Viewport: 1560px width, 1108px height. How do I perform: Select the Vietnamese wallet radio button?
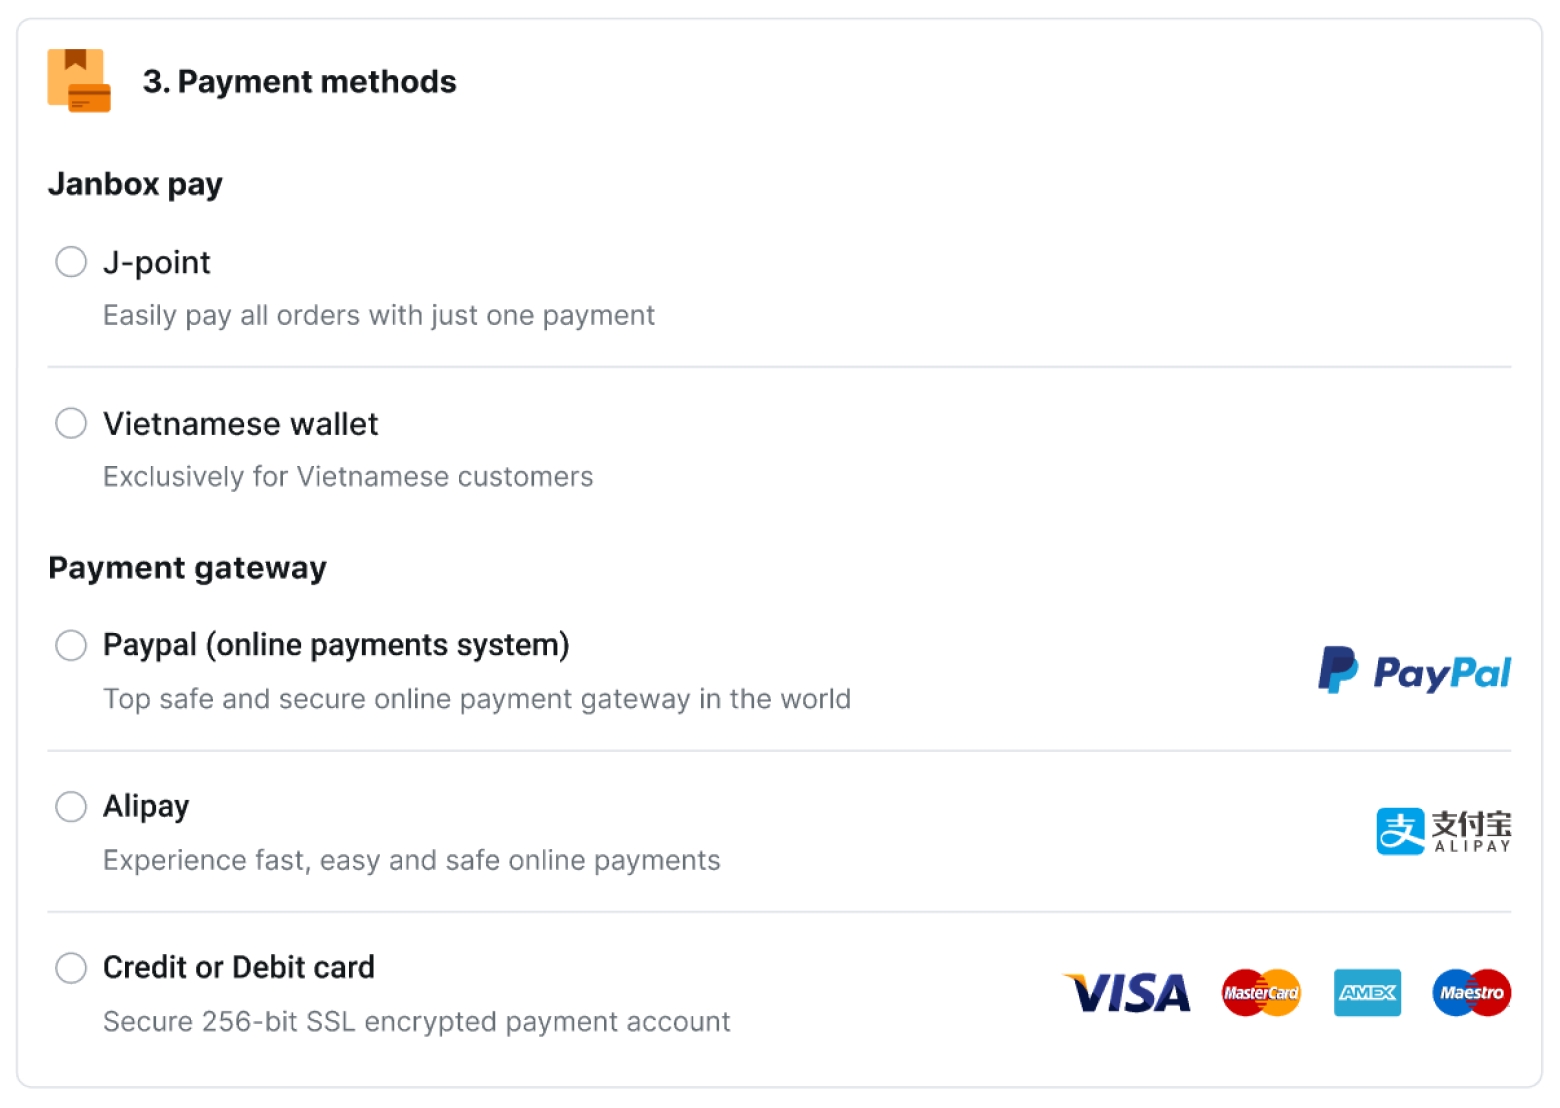(x=71, y=423)
